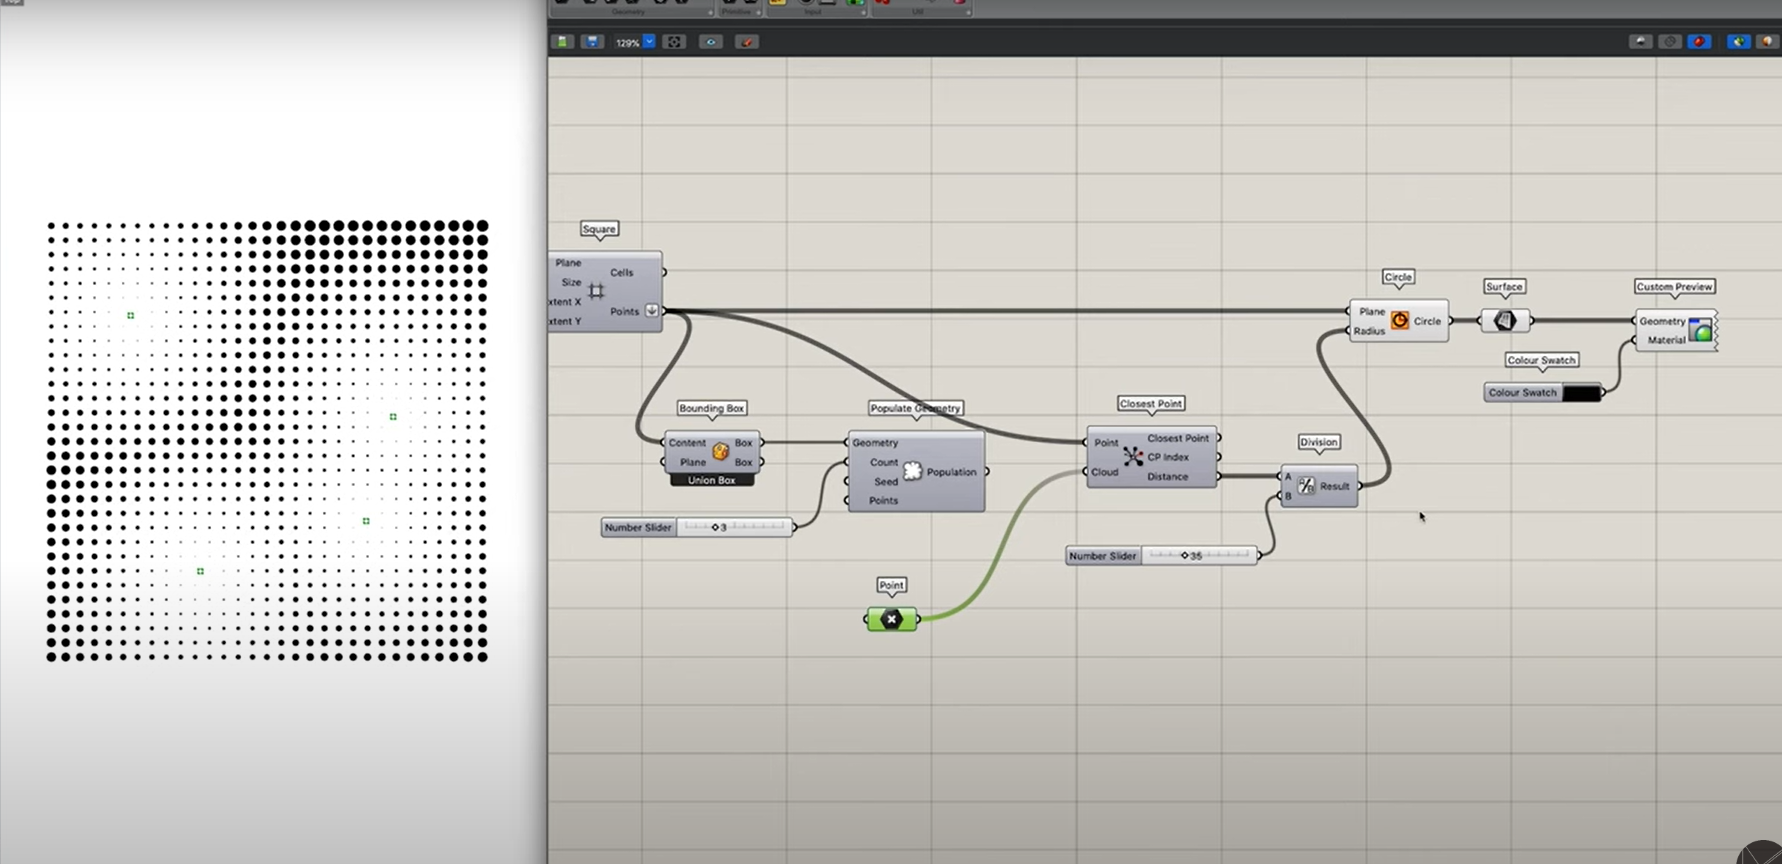Click the Custom Preview name tag above its component

click(1674, 287)
